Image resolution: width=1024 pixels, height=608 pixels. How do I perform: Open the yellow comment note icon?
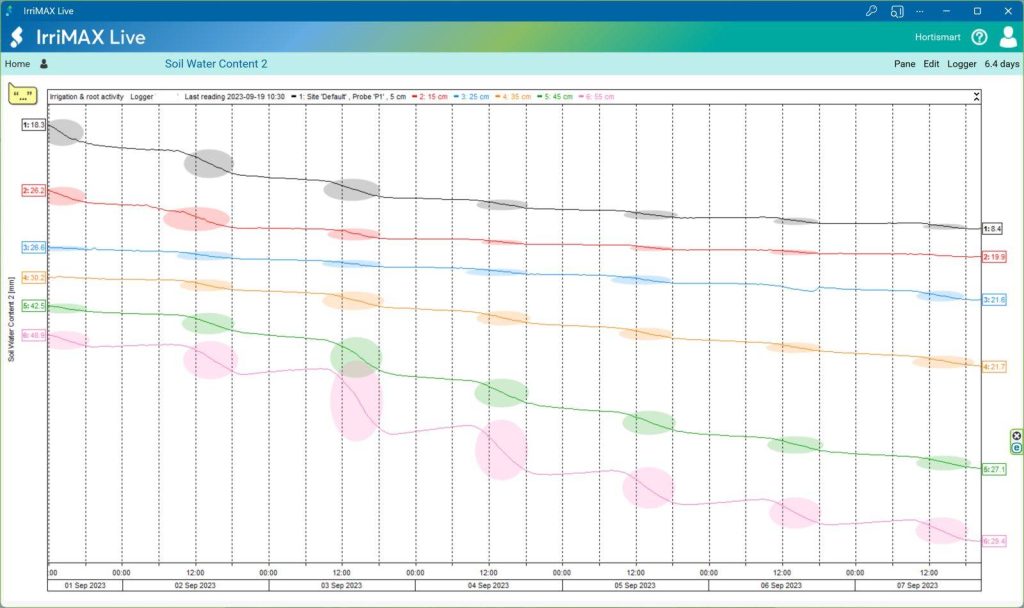pyautogui.click(x=22, y=94)
